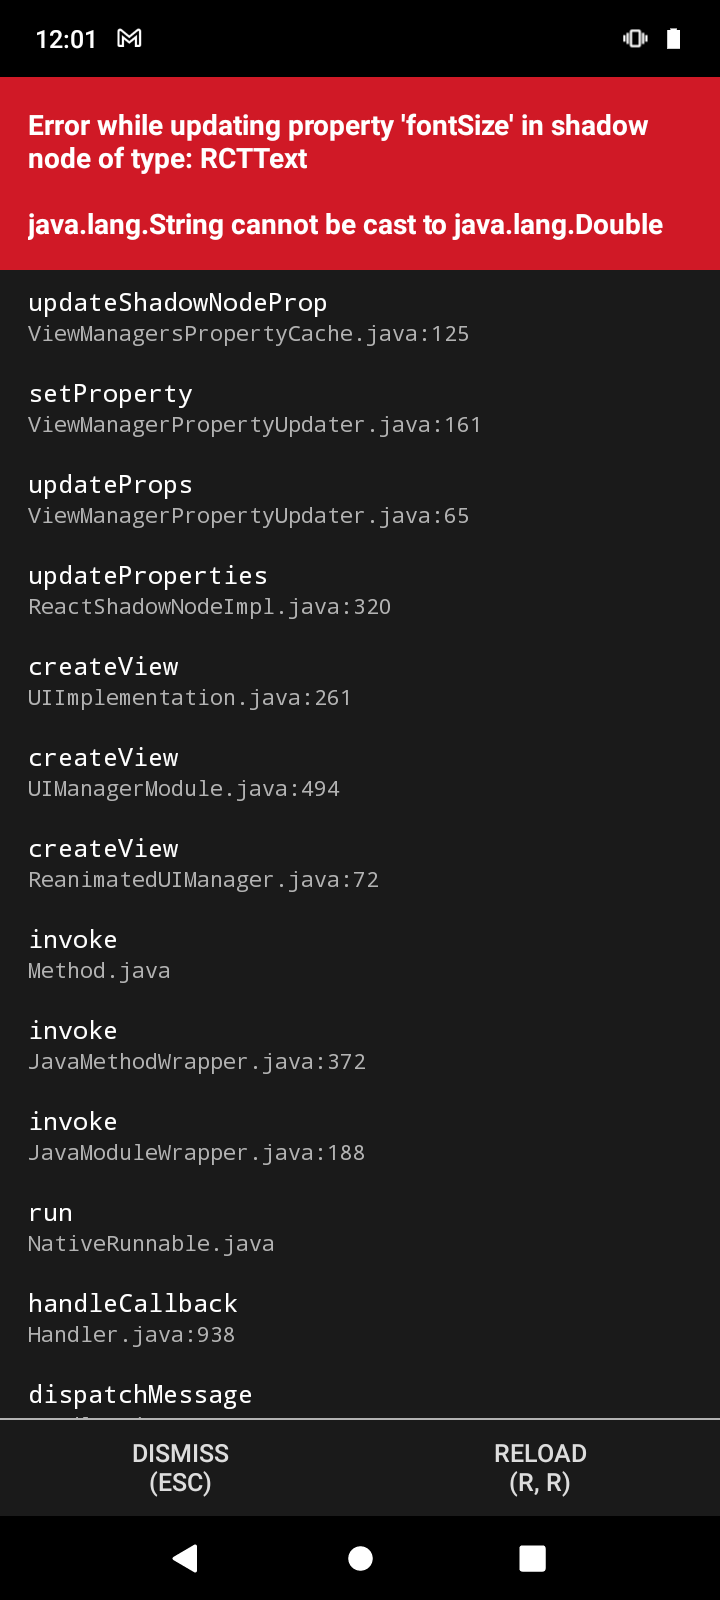Open ViewManagerPropertyUpdater.java:161 setProperty frame
The width and height of the screenshot is (720, 1600).
click(254, 407)
